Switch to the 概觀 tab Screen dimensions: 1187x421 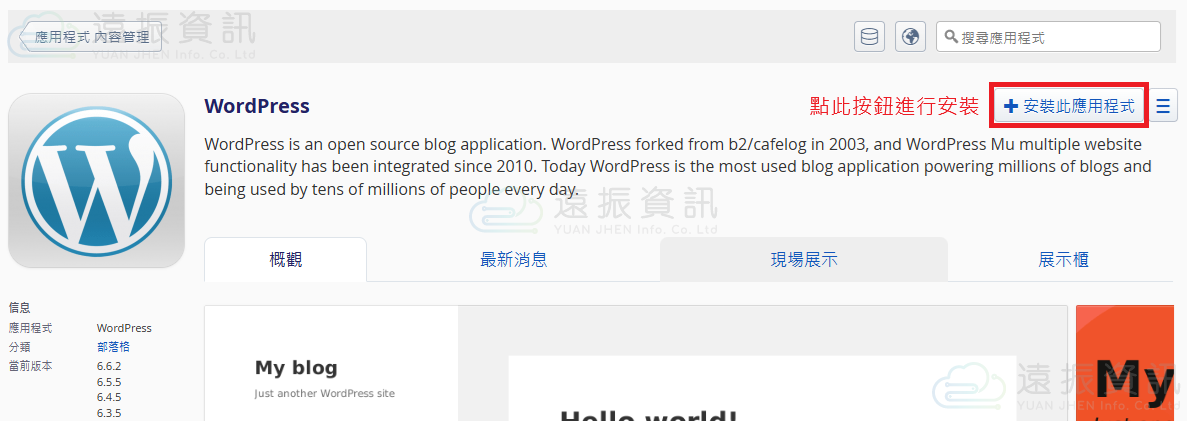(x=285, y=260)
